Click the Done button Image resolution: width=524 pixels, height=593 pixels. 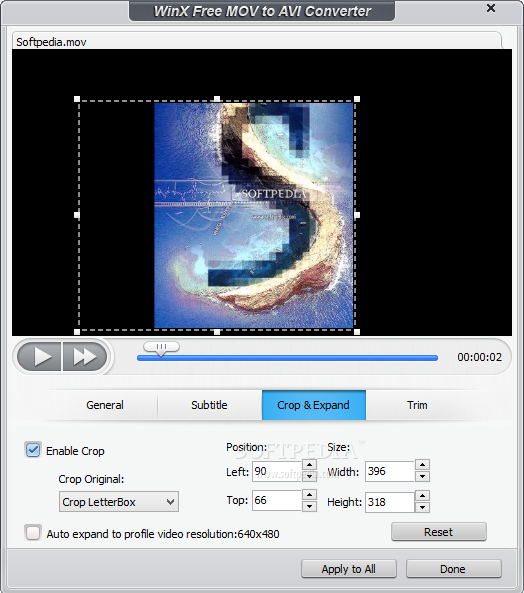(454, 569)
